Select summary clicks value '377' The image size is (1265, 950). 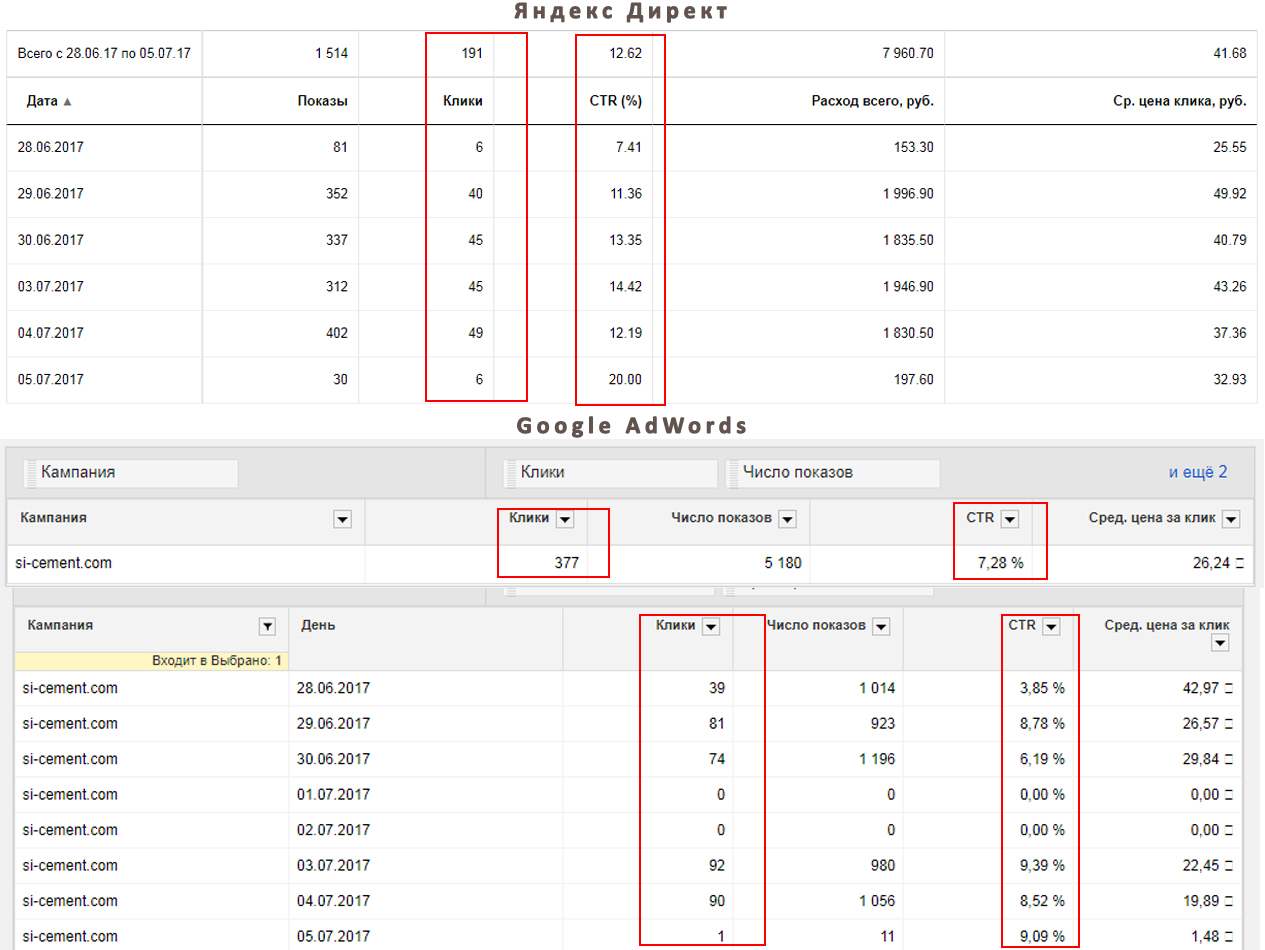point(568,563)
